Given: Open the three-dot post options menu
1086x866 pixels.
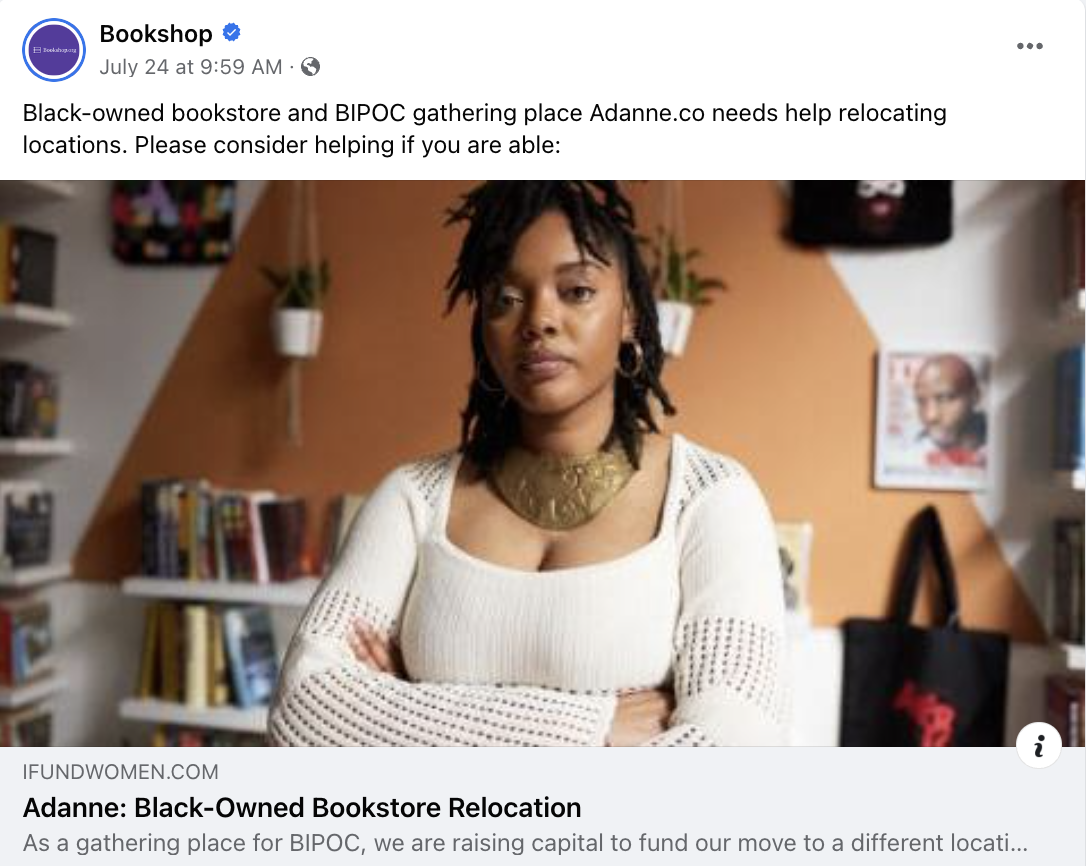Looking at the screenshot, I should [1029, 46].
